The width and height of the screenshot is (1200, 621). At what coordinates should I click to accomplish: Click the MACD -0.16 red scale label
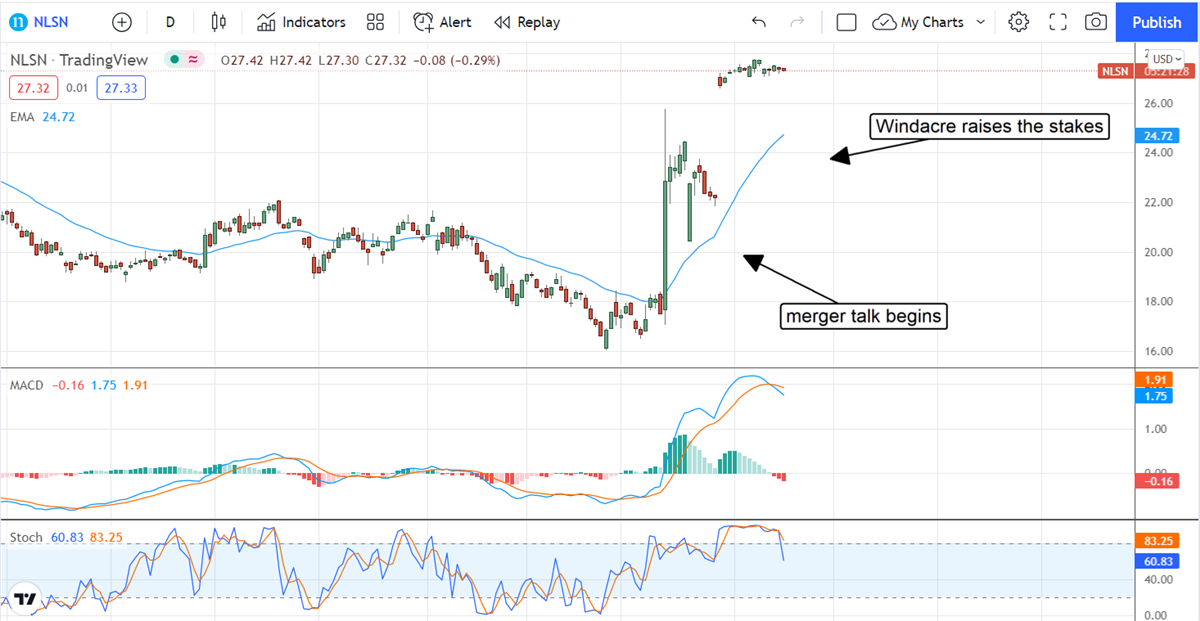click(1157, 481)
